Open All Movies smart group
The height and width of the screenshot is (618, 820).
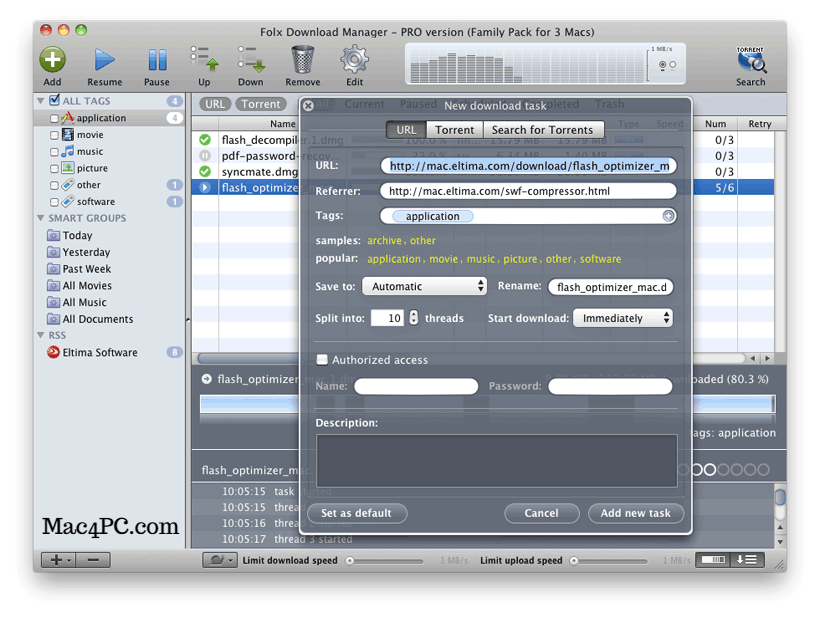pos(79,285)
